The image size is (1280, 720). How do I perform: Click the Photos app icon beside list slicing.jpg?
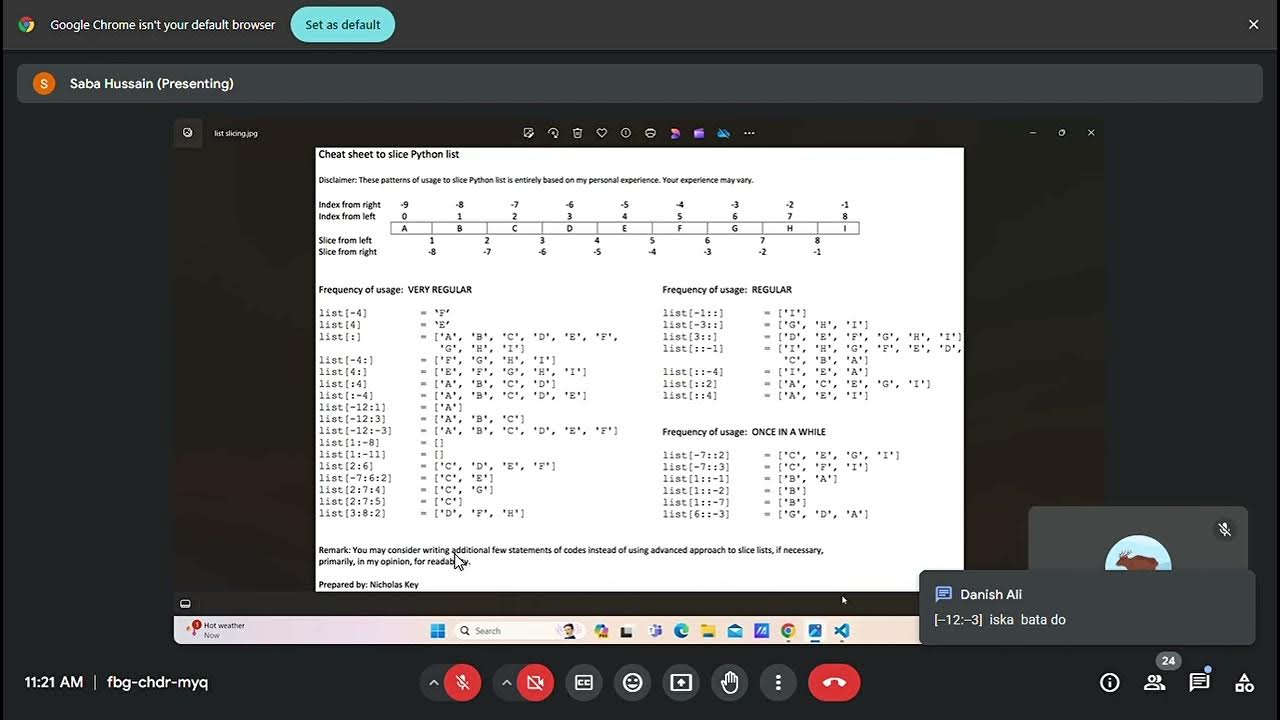[x=187, y=132]
